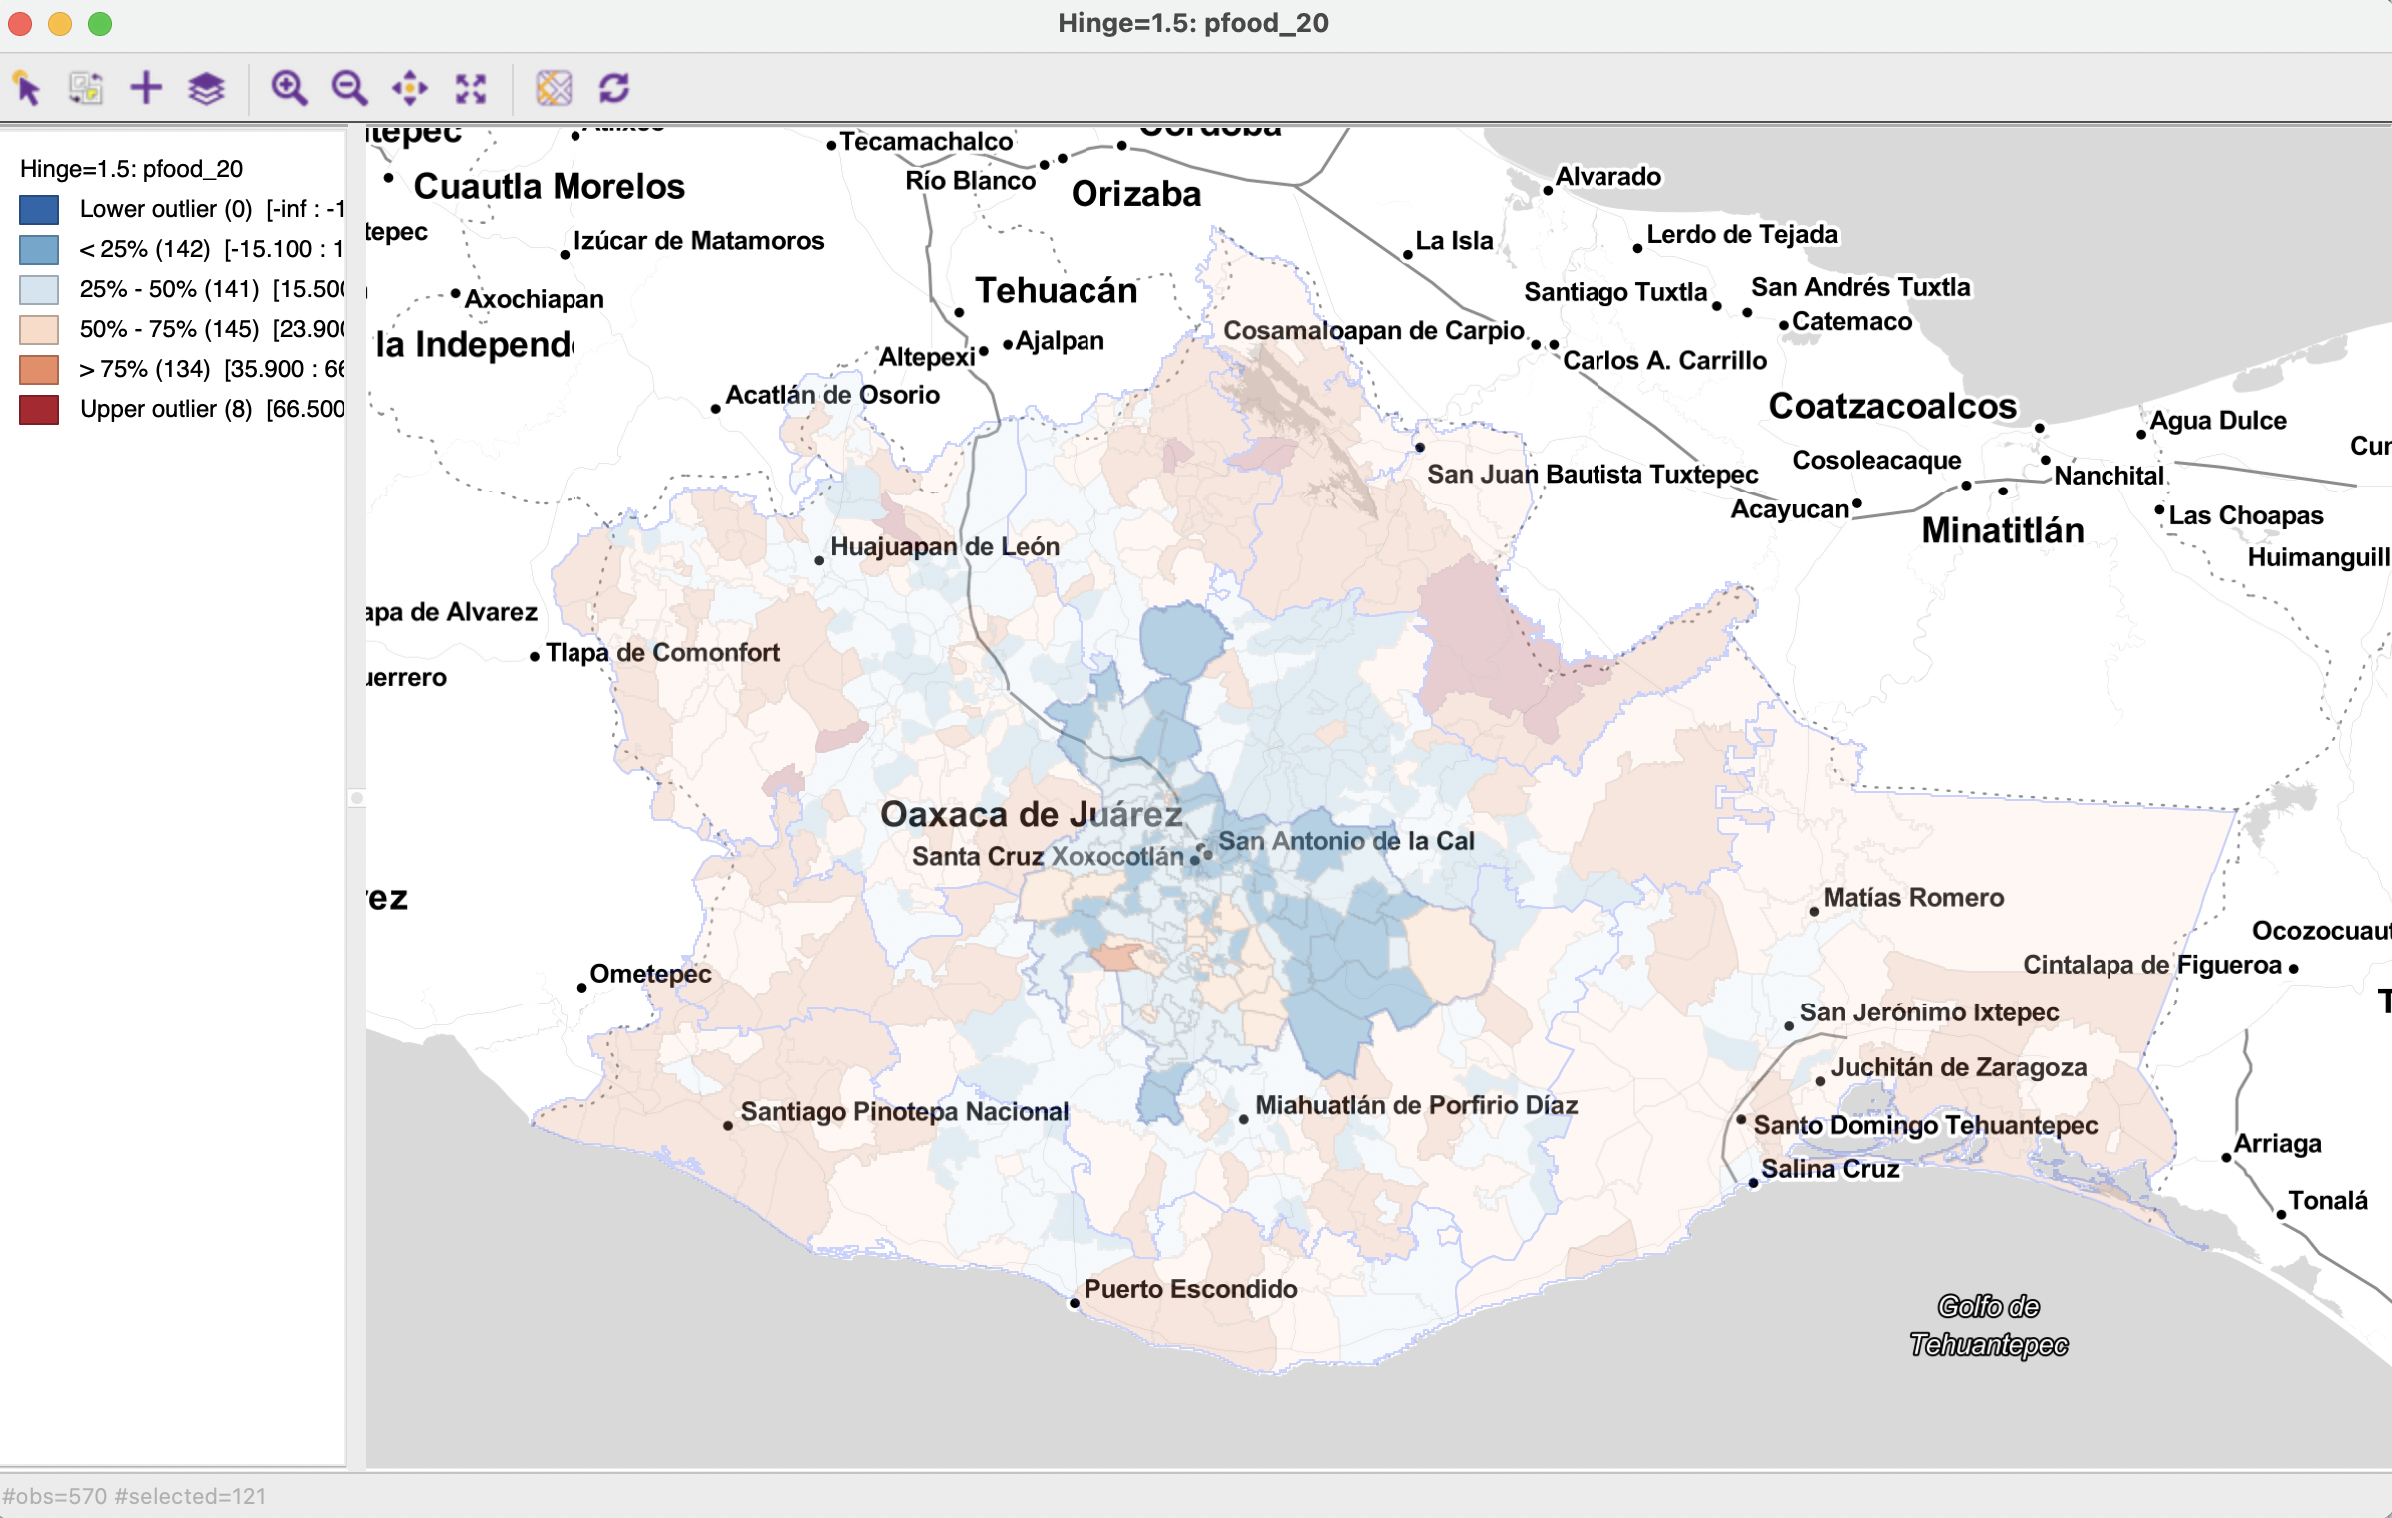2392x1518 pixels.
Task: Click the Lower outlier dark blue swatch
Action: pyautogui.click(x=39, y=209)
